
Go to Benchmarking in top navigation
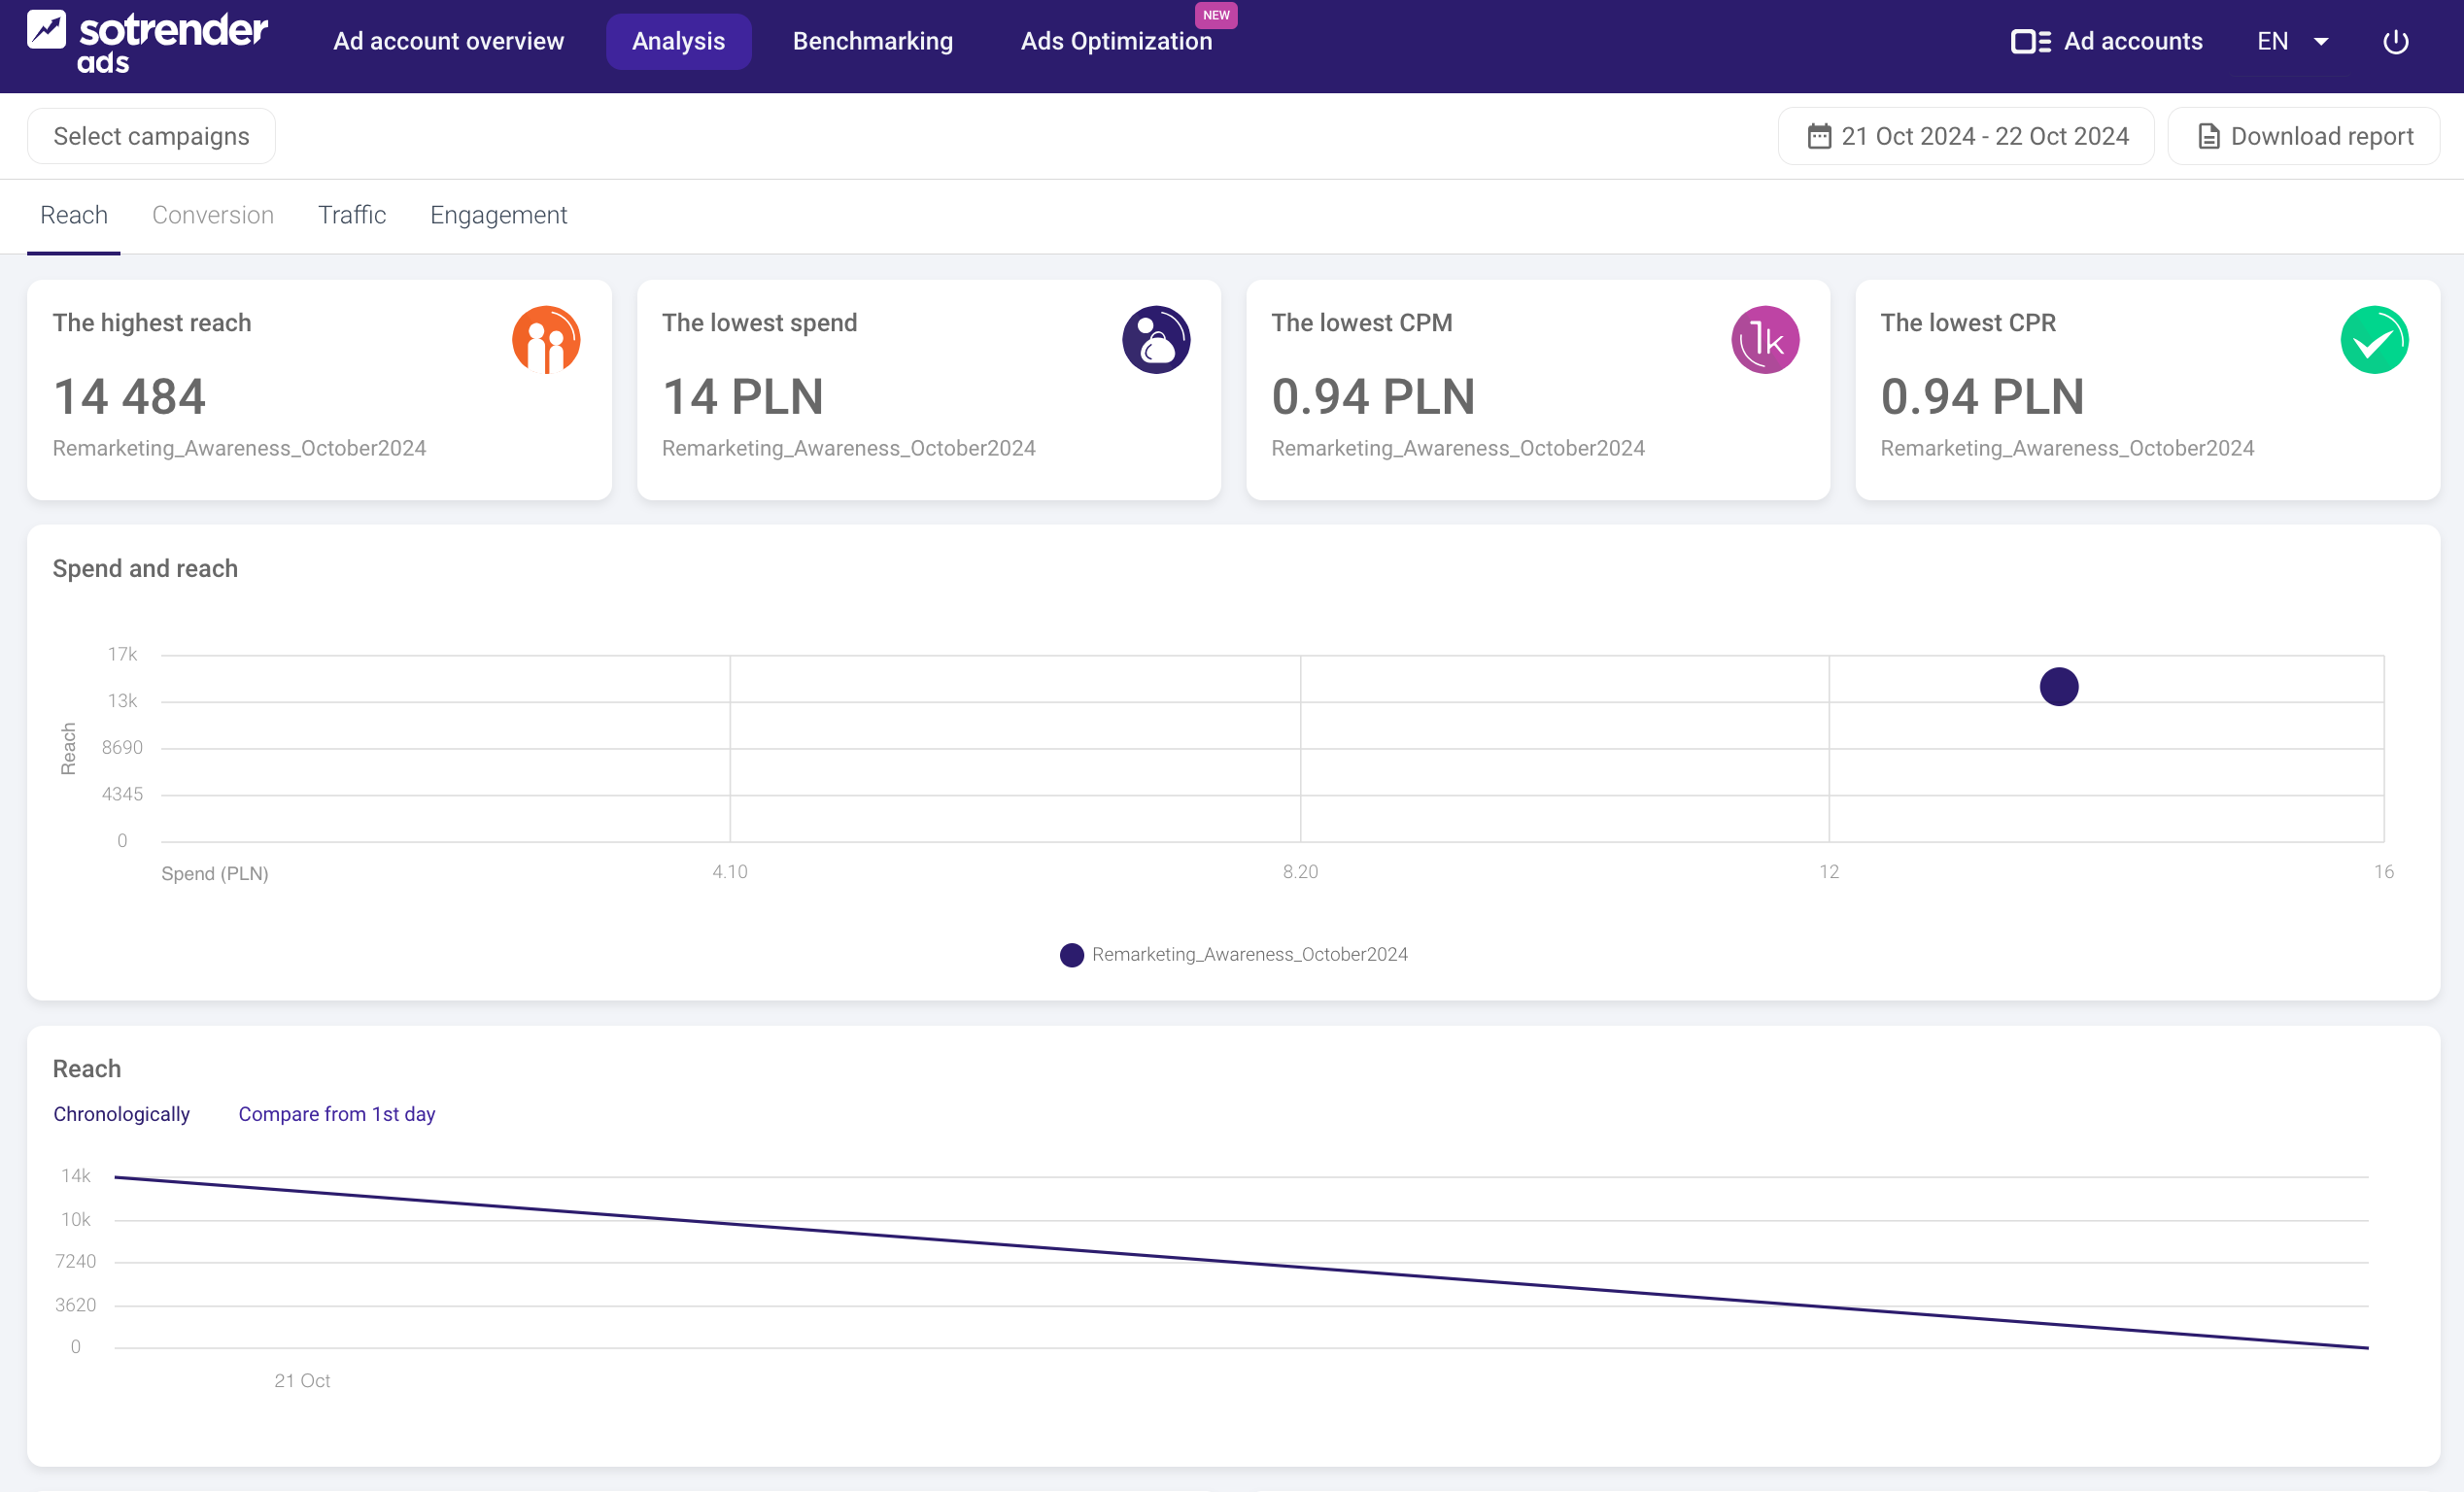pos(872,42)
